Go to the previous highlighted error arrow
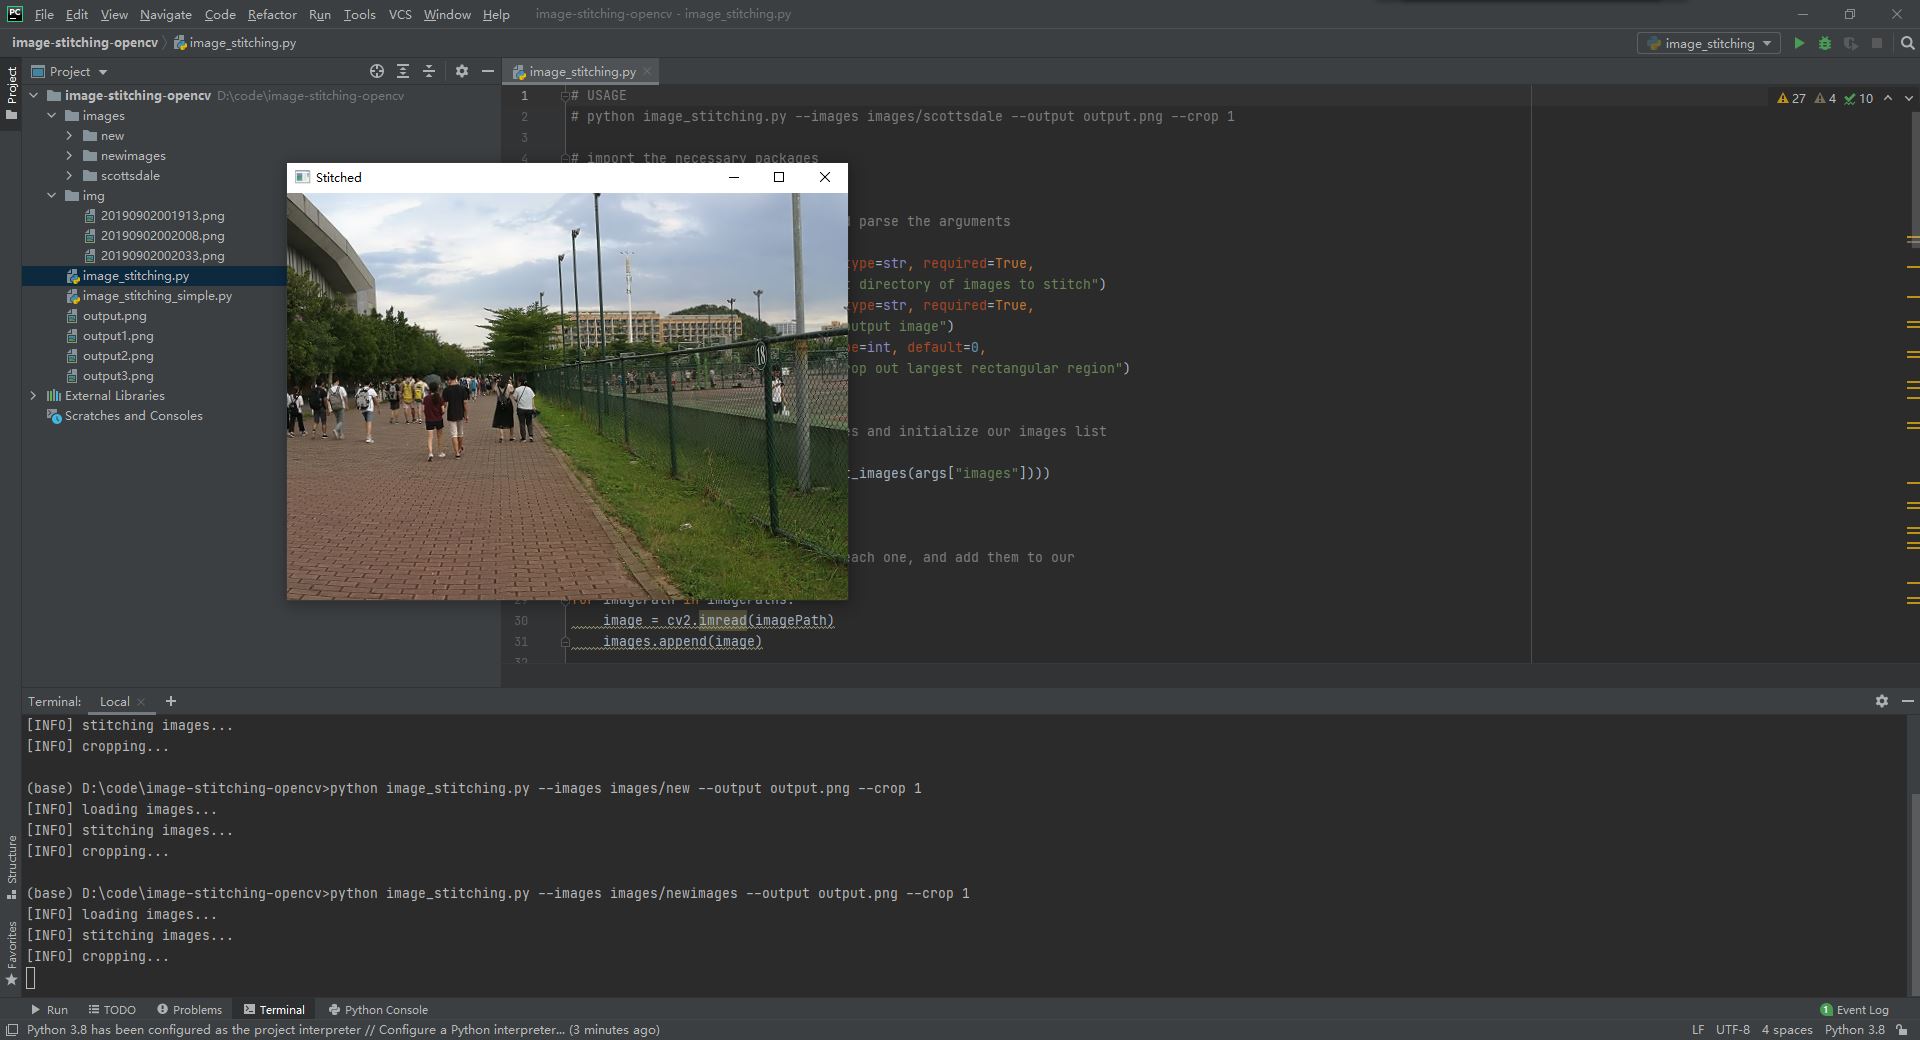 pos(1887,98)
